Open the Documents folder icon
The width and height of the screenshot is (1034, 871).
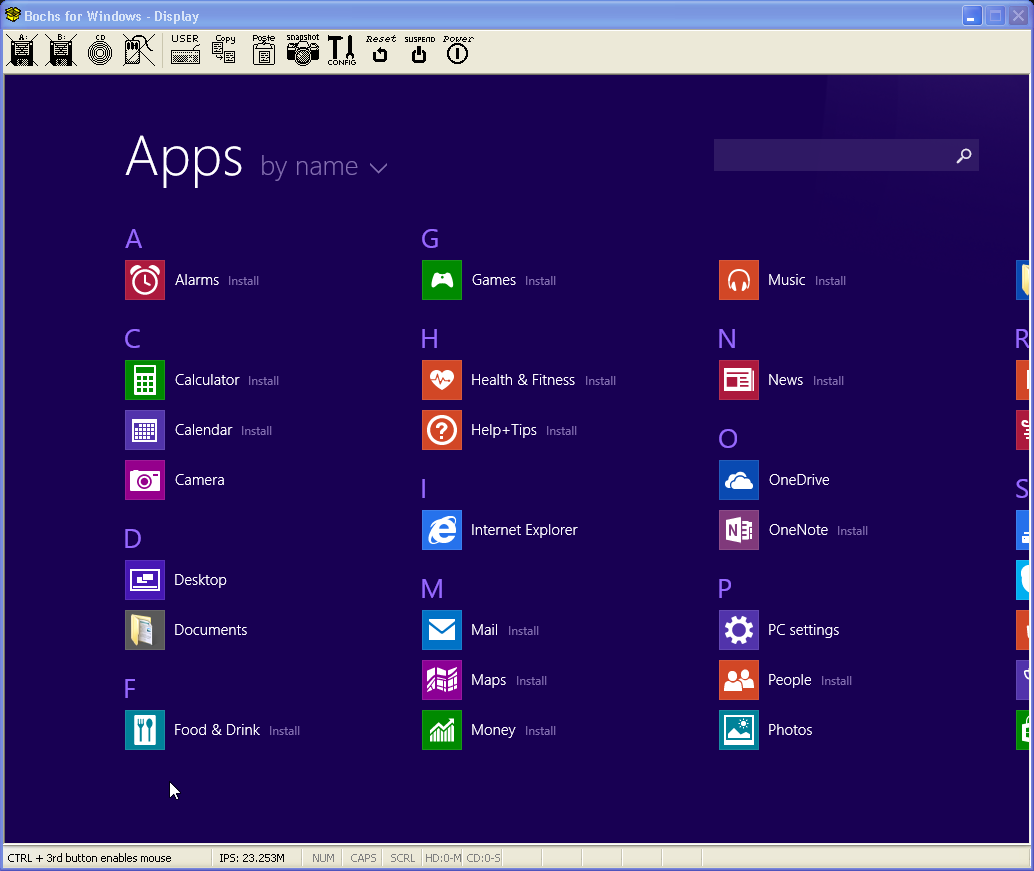[x=145, y=630]
